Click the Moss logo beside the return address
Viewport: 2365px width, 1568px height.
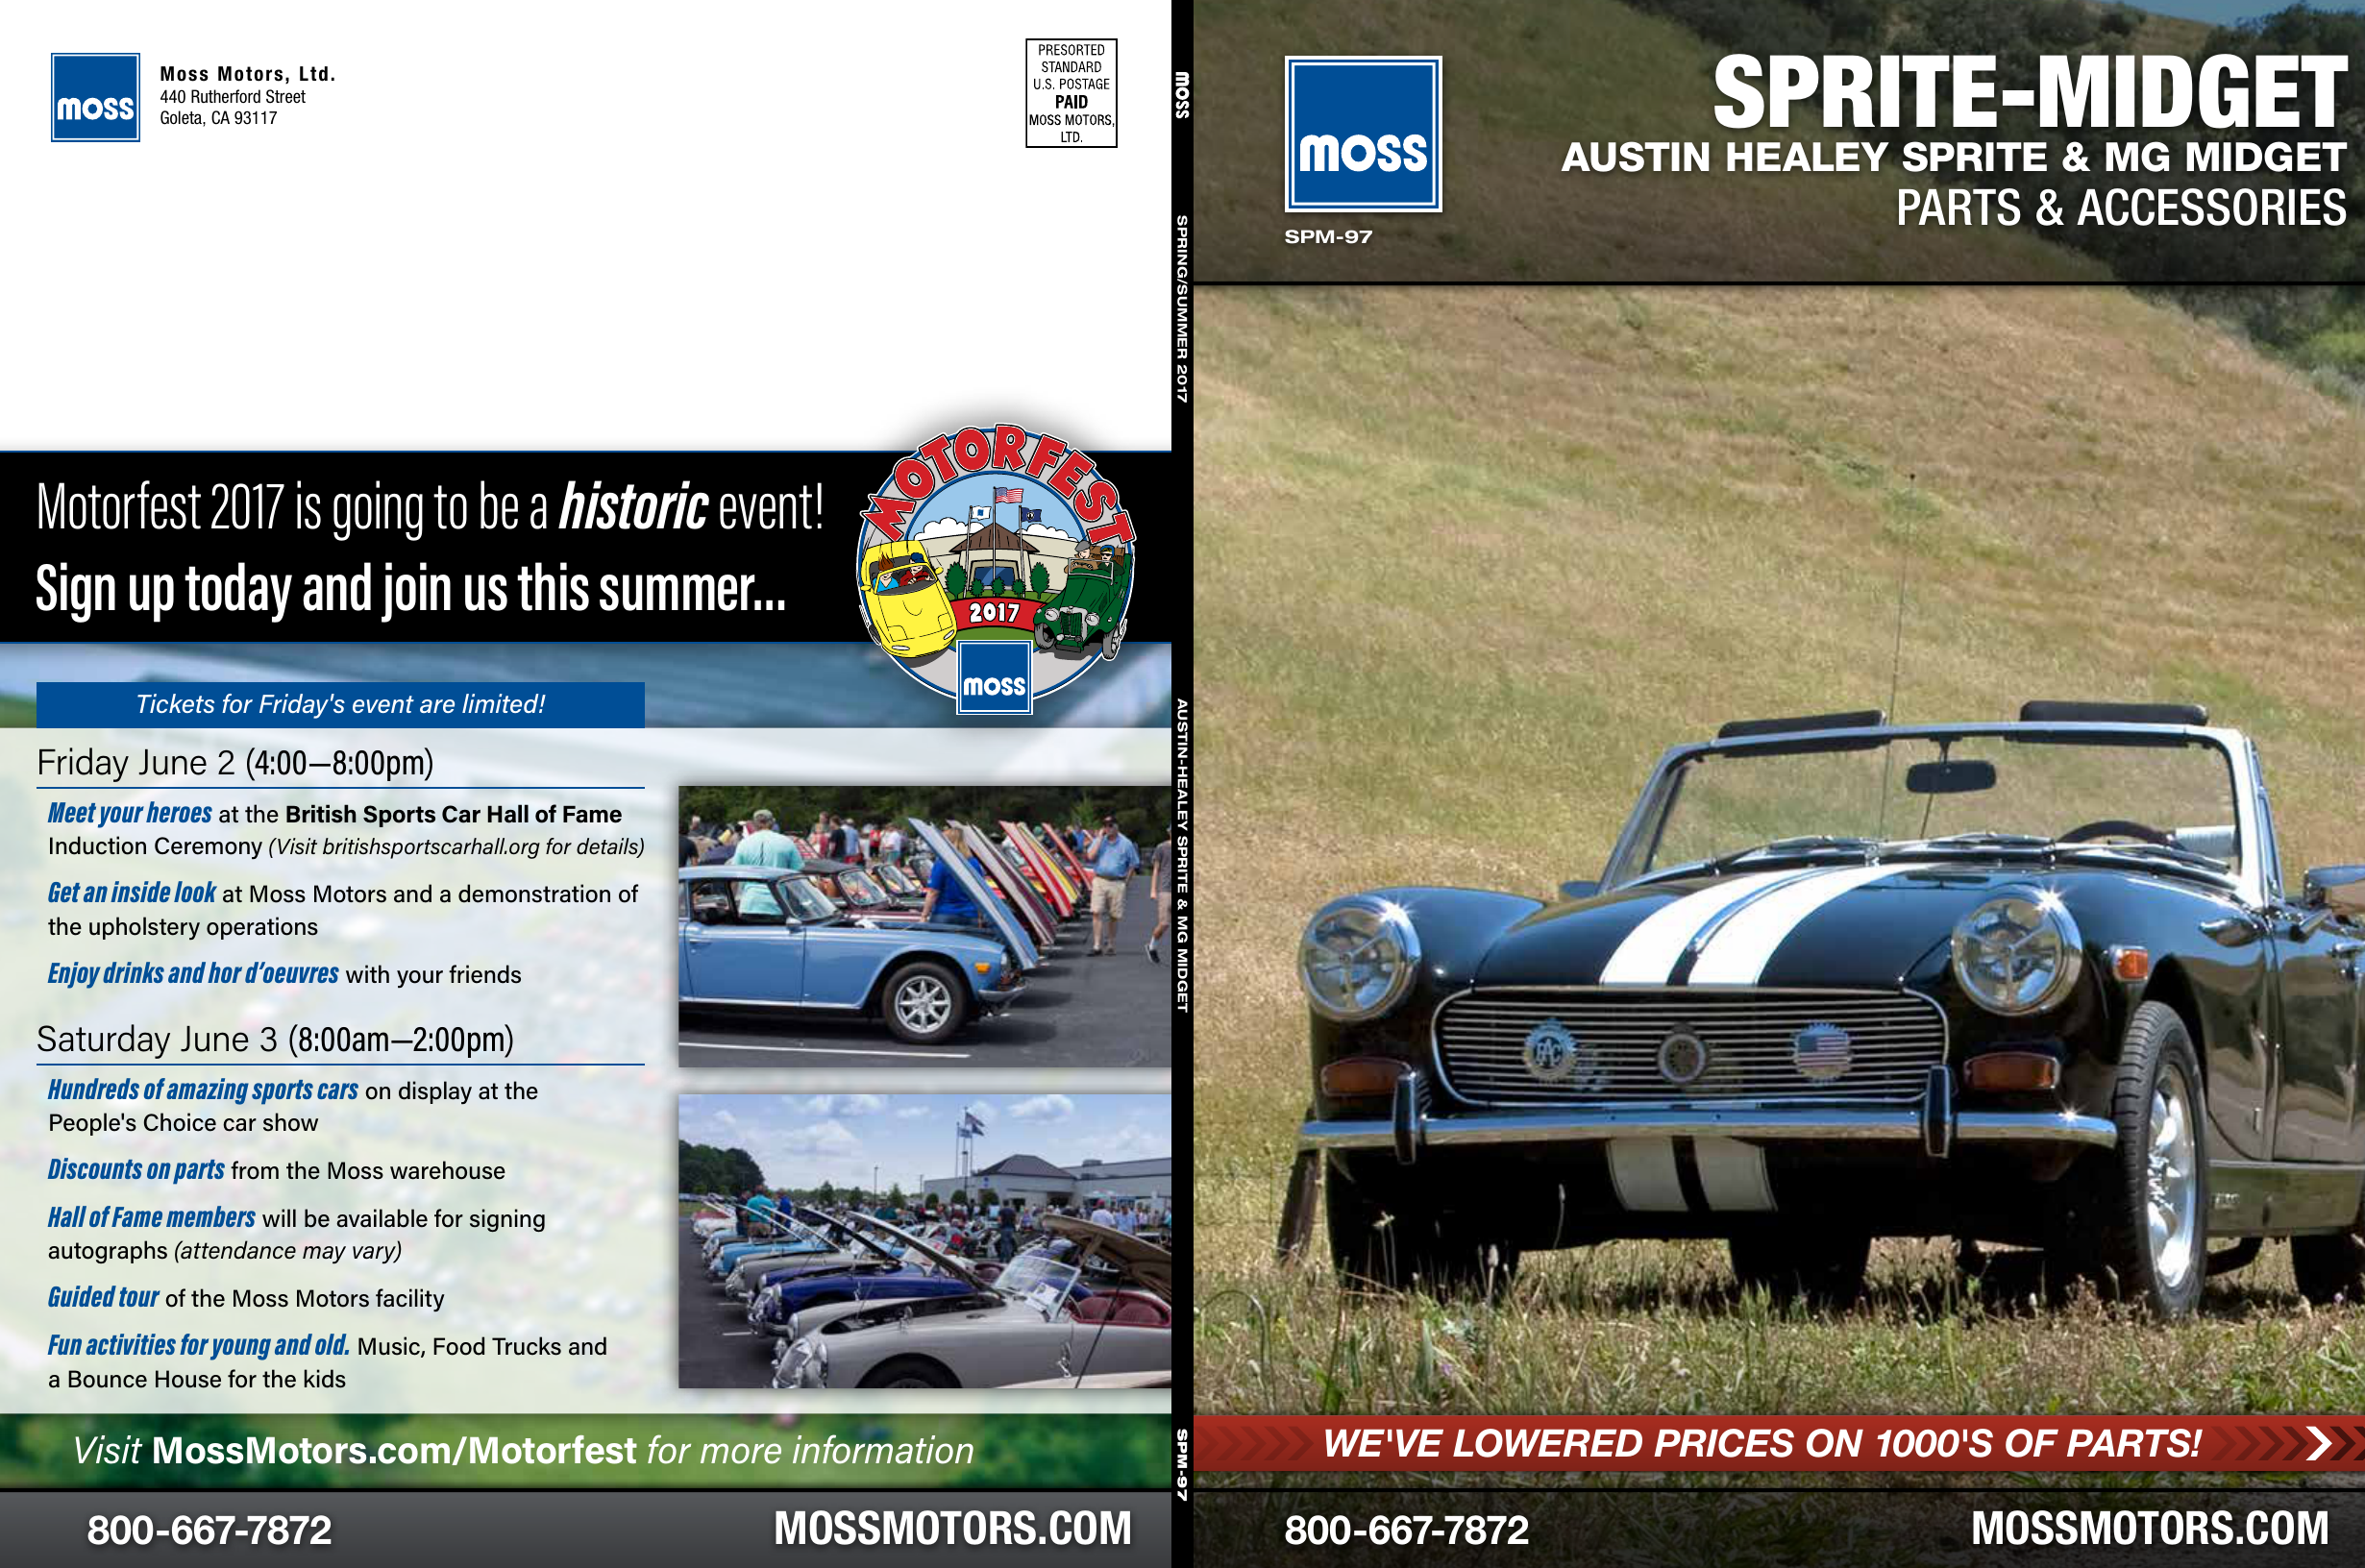[96, 98]
